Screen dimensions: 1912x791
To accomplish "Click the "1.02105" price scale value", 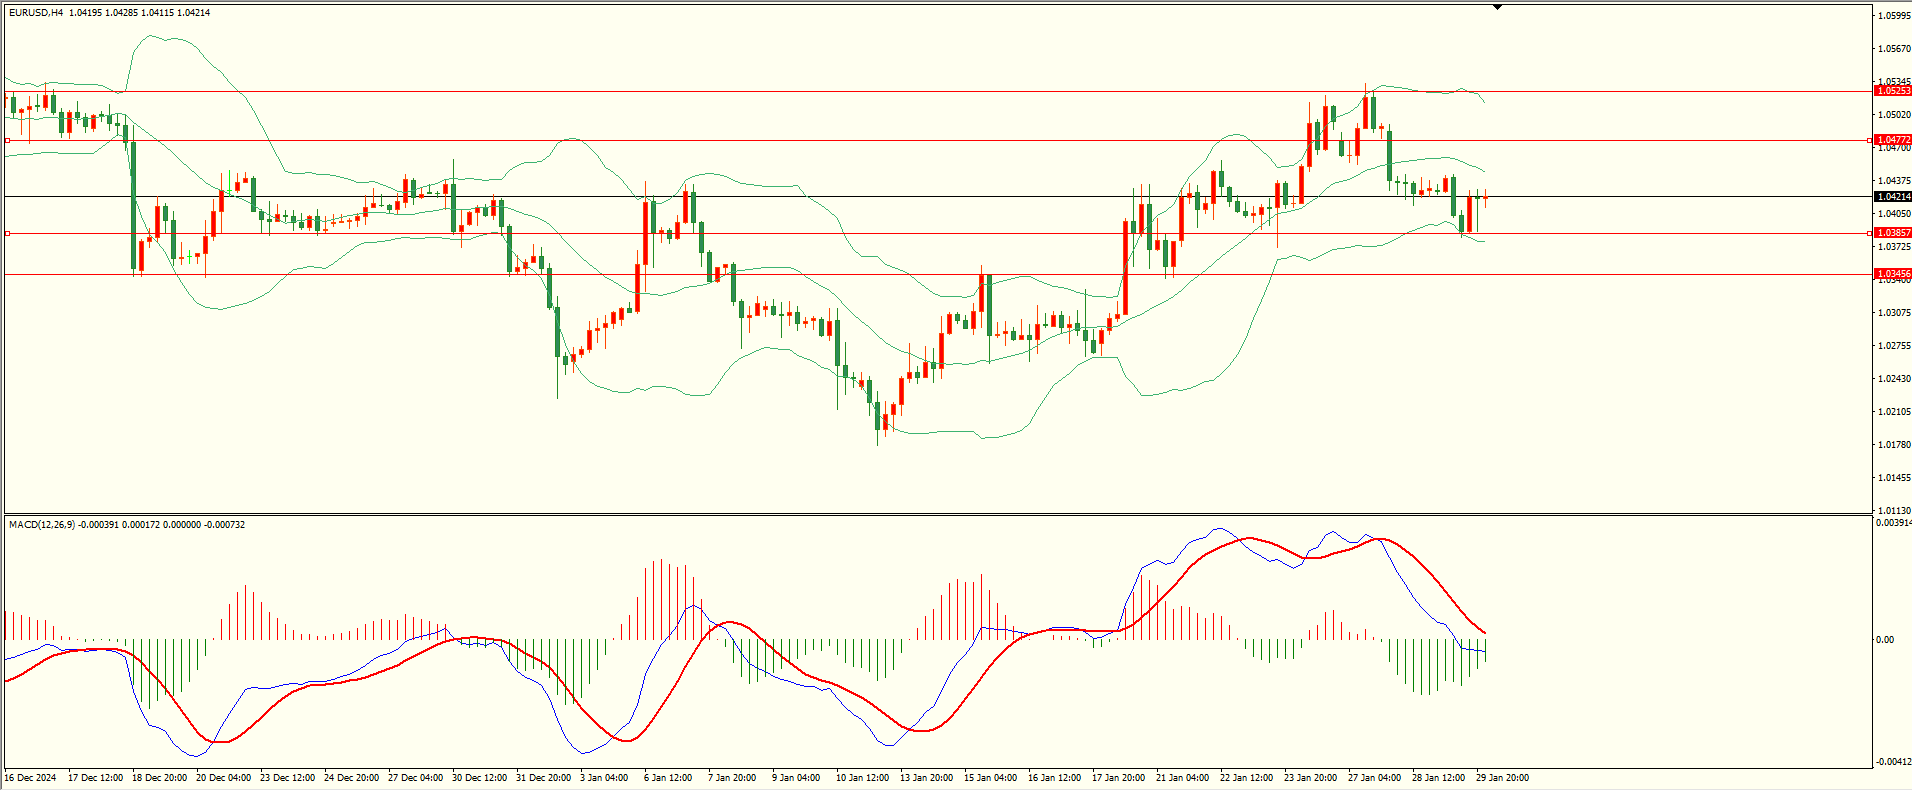I will (x=1894, y=412).
